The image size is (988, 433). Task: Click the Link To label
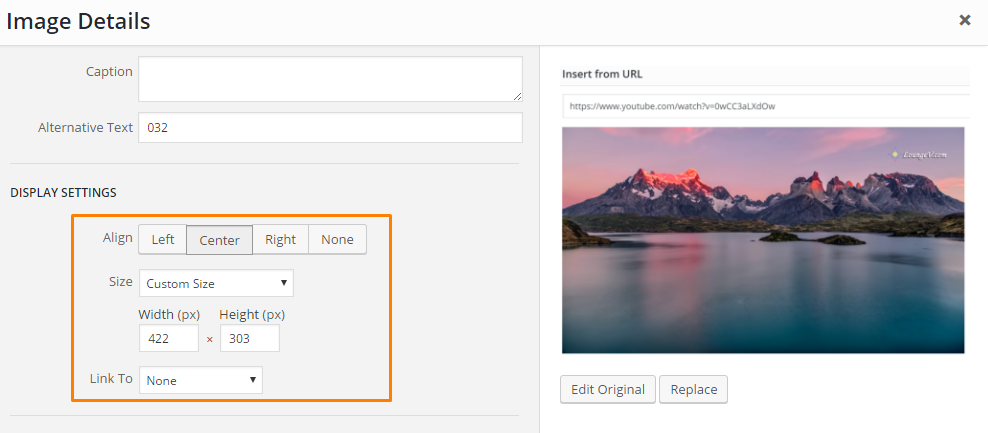click(x=111, y=380)
